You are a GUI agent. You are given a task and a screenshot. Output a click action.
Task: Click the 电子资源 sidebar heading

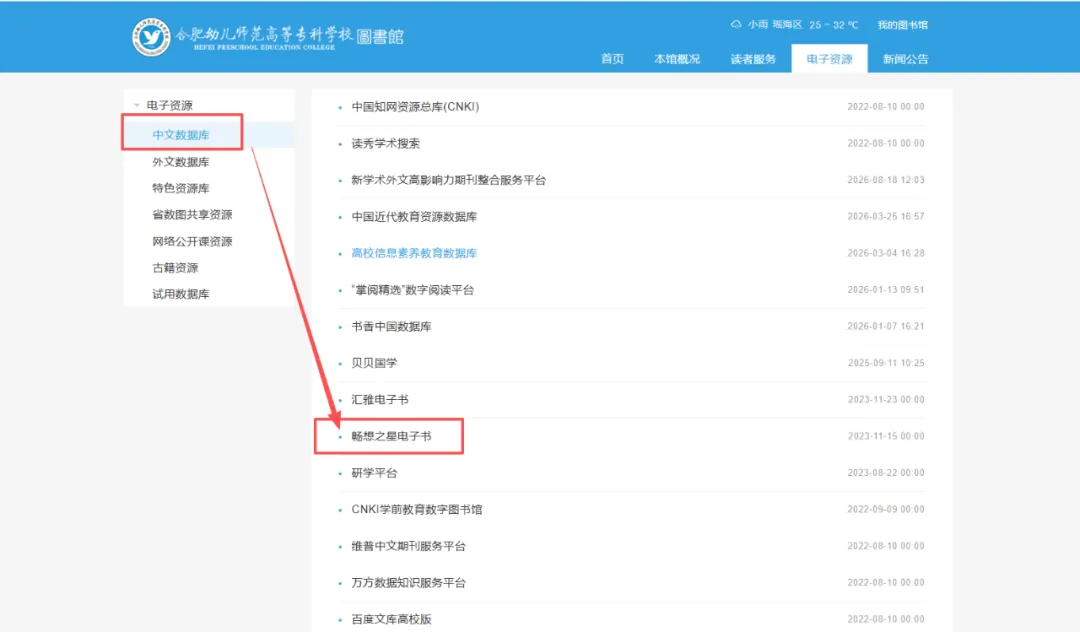click(x=169, y=105)
